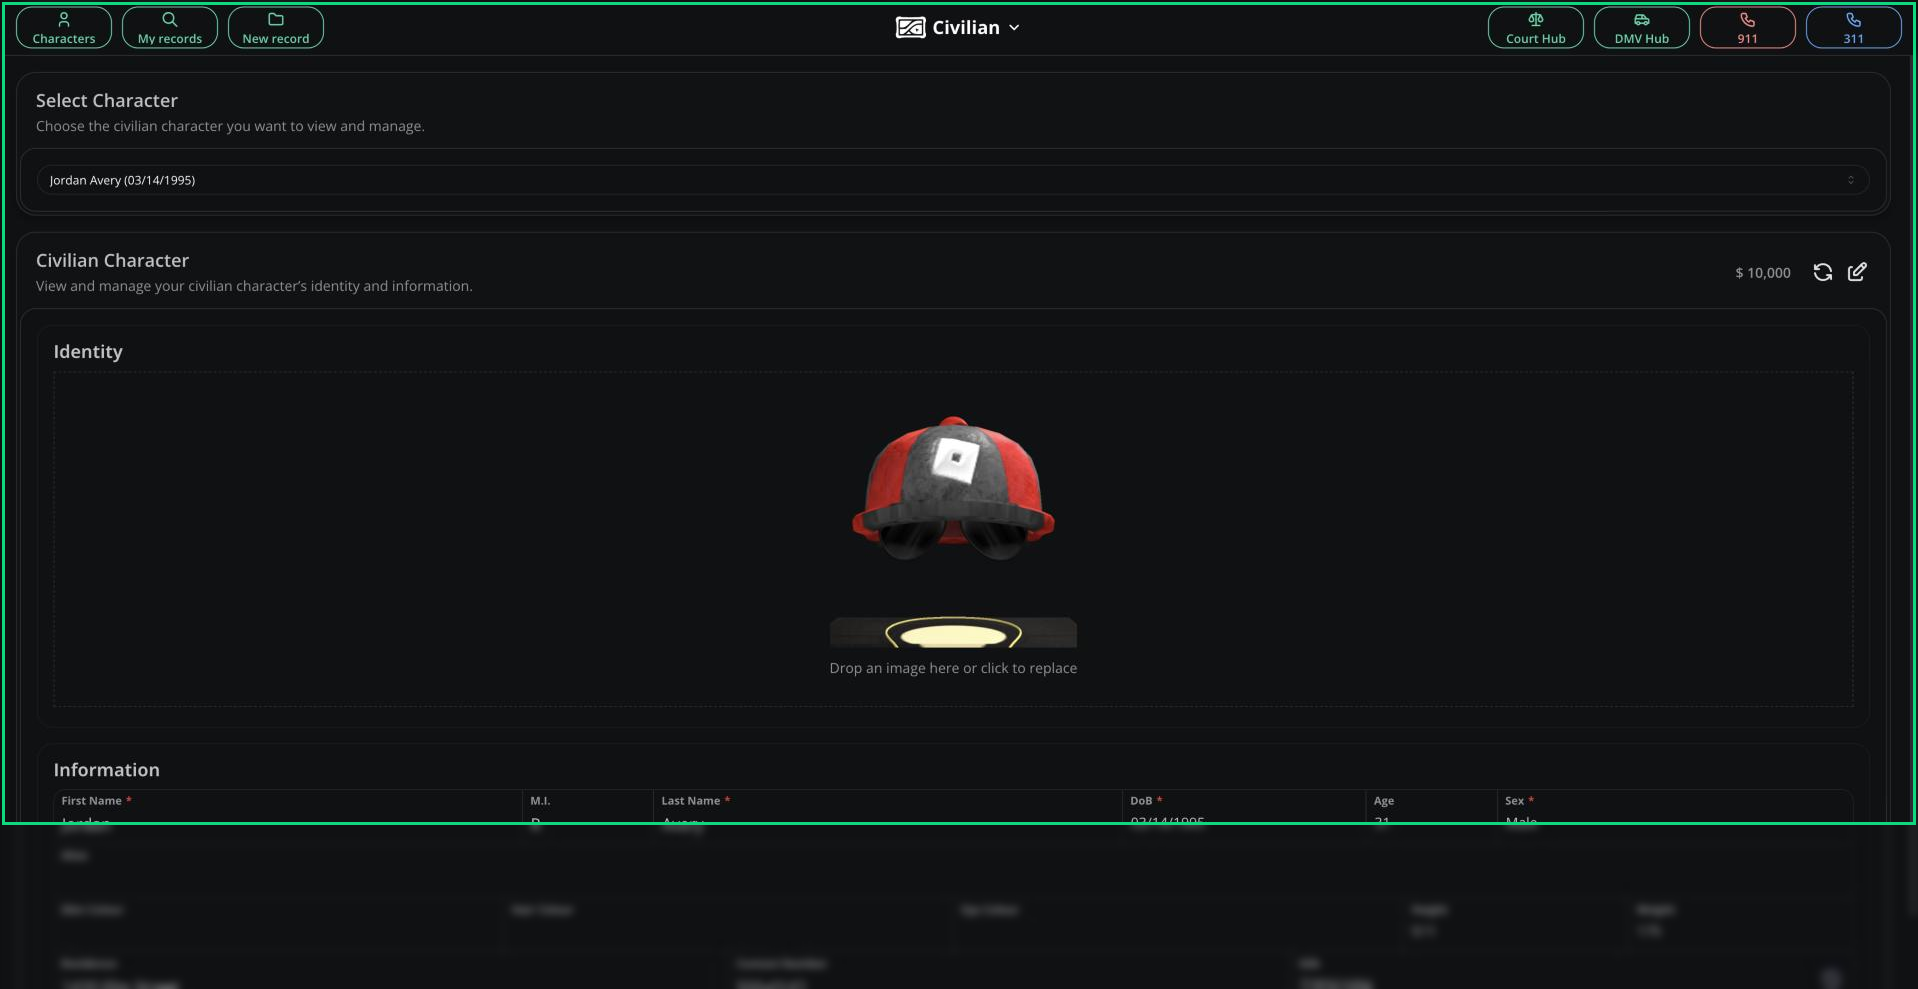Click the Age field label
The width and height of the screenshot is (1918, 989).
pyautogui.click(x=1384, y=801)
